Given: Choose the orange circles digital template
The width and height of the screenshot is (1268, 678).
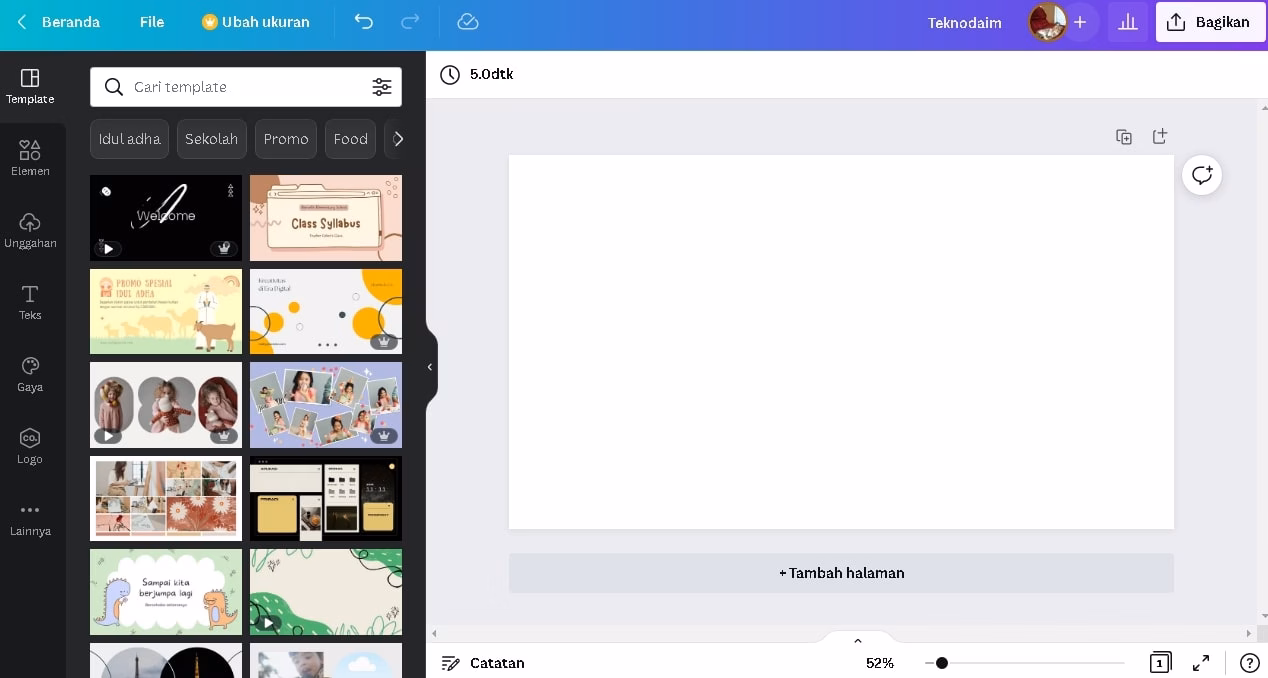Looking at the screenshot, I should tap(326, 311).
